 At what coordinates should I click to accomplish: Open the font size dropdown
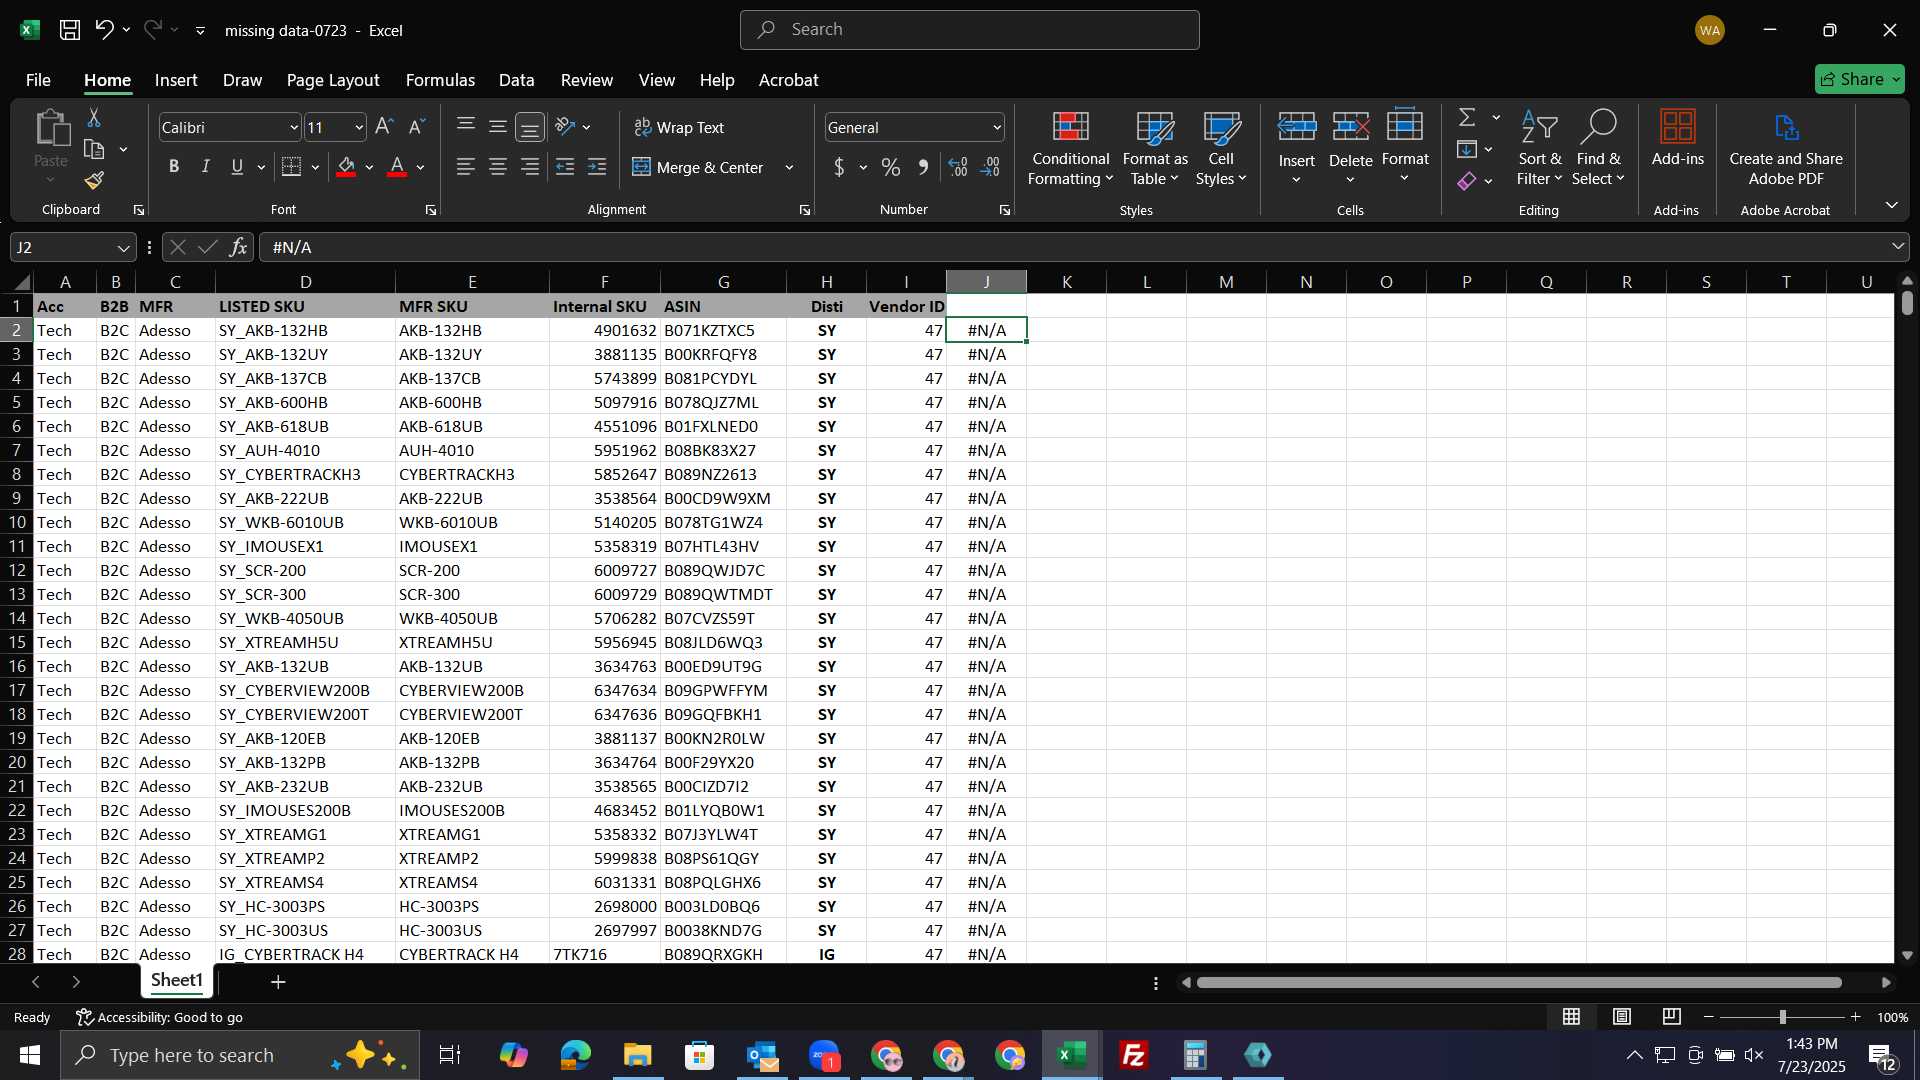pos(359,128)
